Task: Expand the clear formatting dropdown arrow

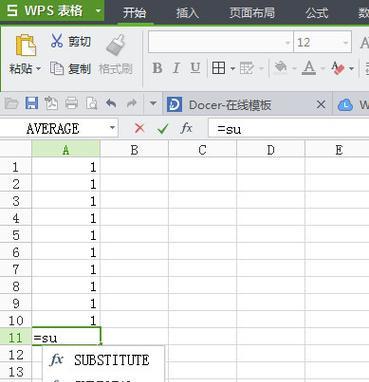Action: point(351,69)
